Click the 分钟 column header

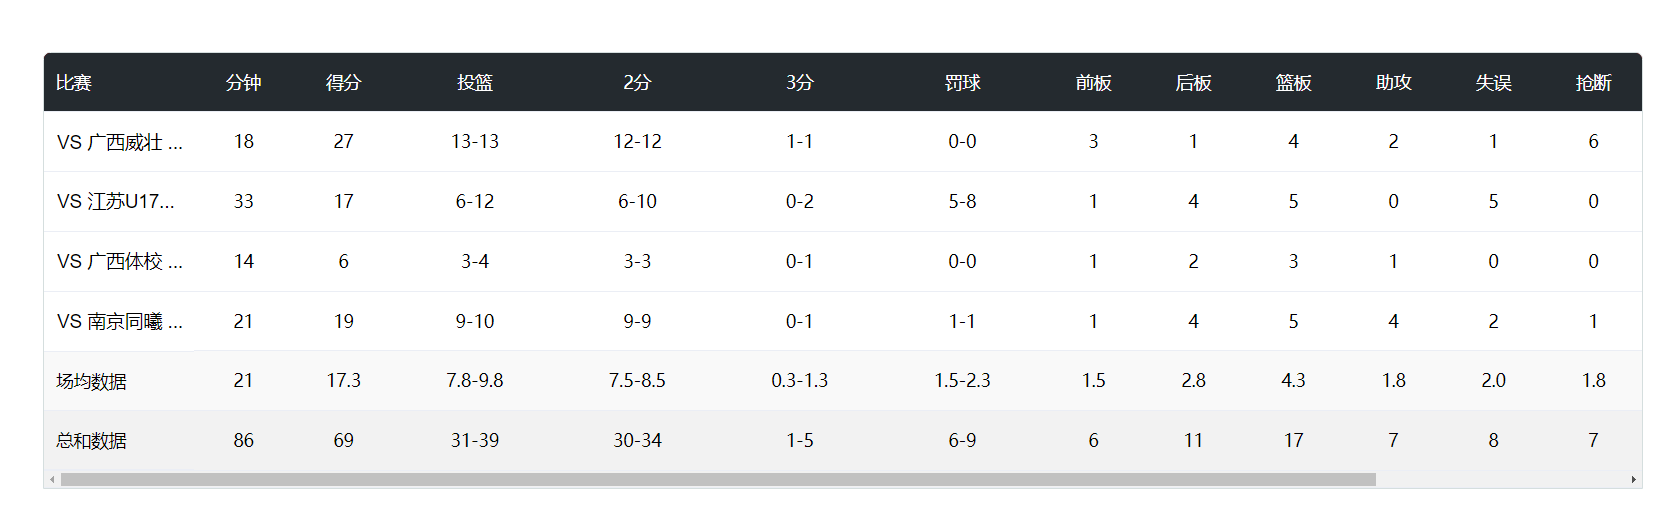tap(243, 83)
